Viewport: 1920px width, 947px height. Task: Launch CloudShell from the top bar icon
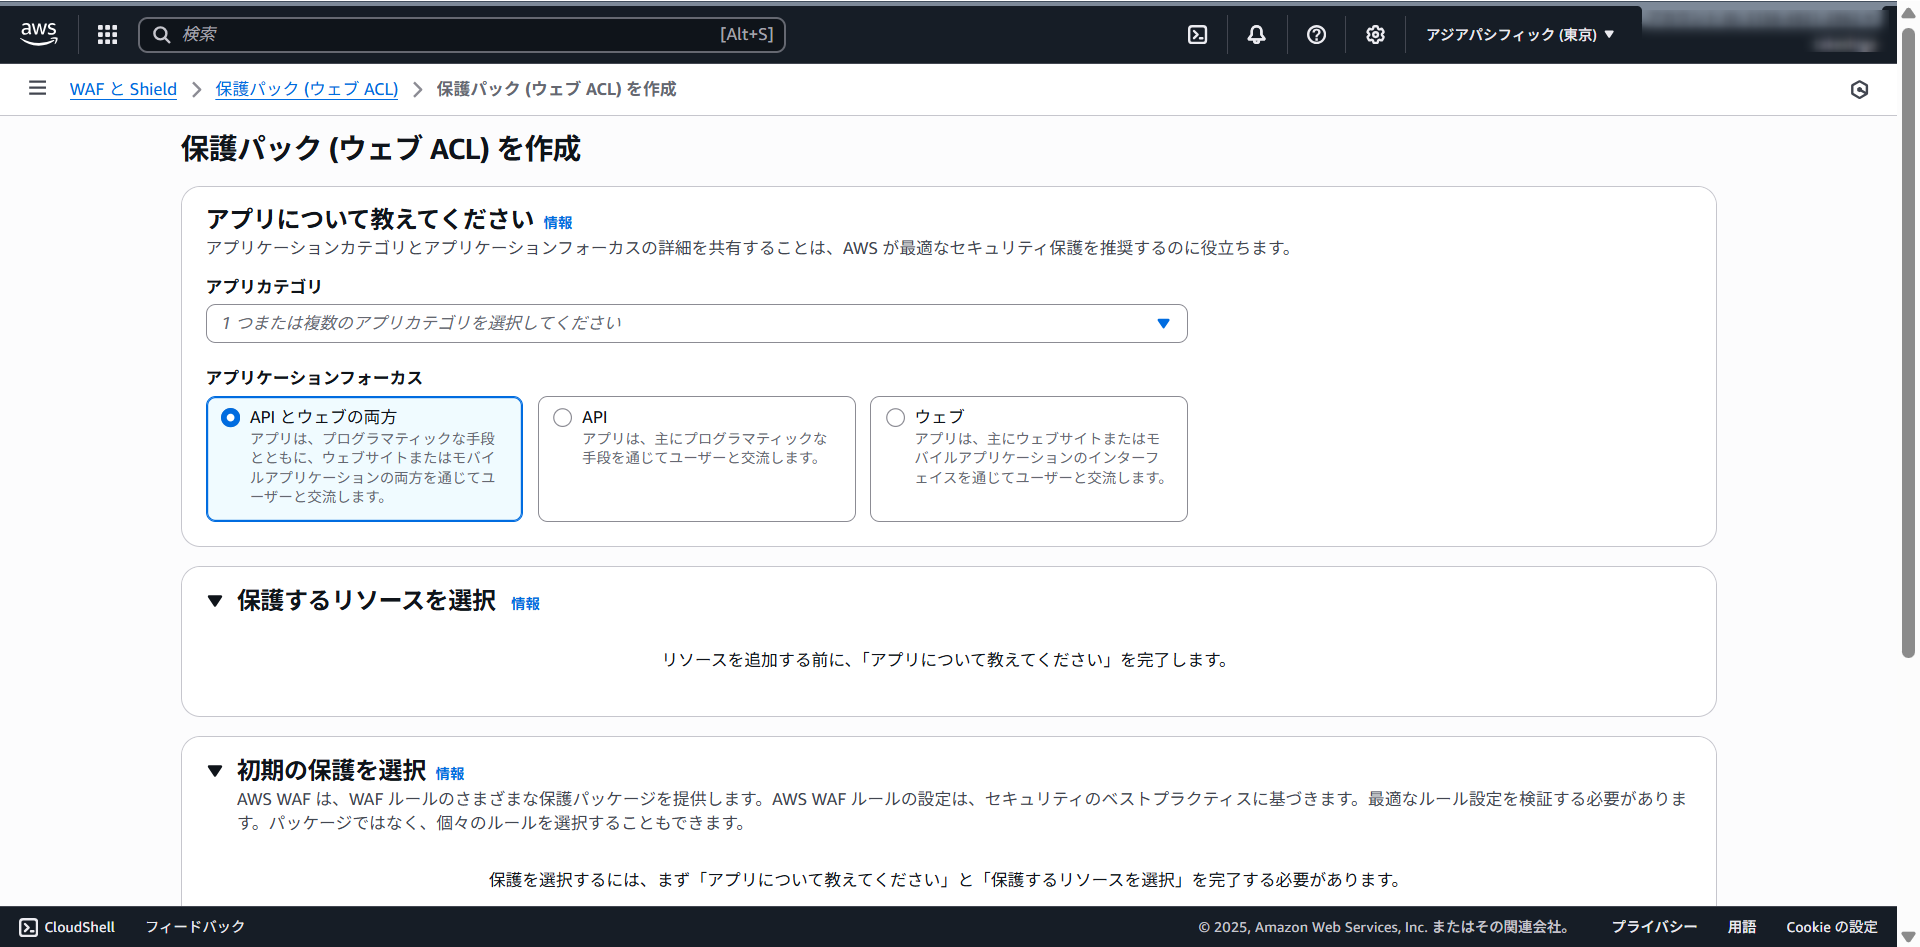click(1197, 35)
